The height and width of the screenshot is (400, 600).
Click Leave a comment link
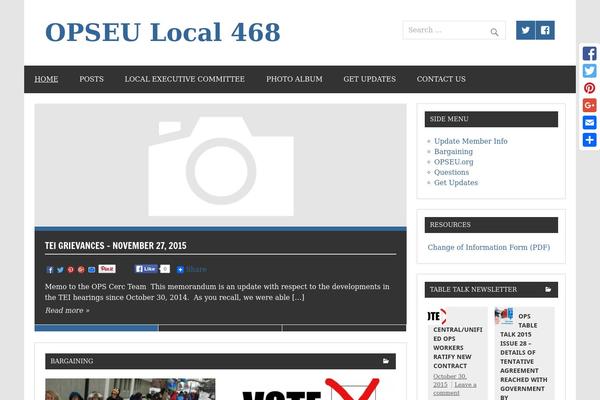point(455,389)
